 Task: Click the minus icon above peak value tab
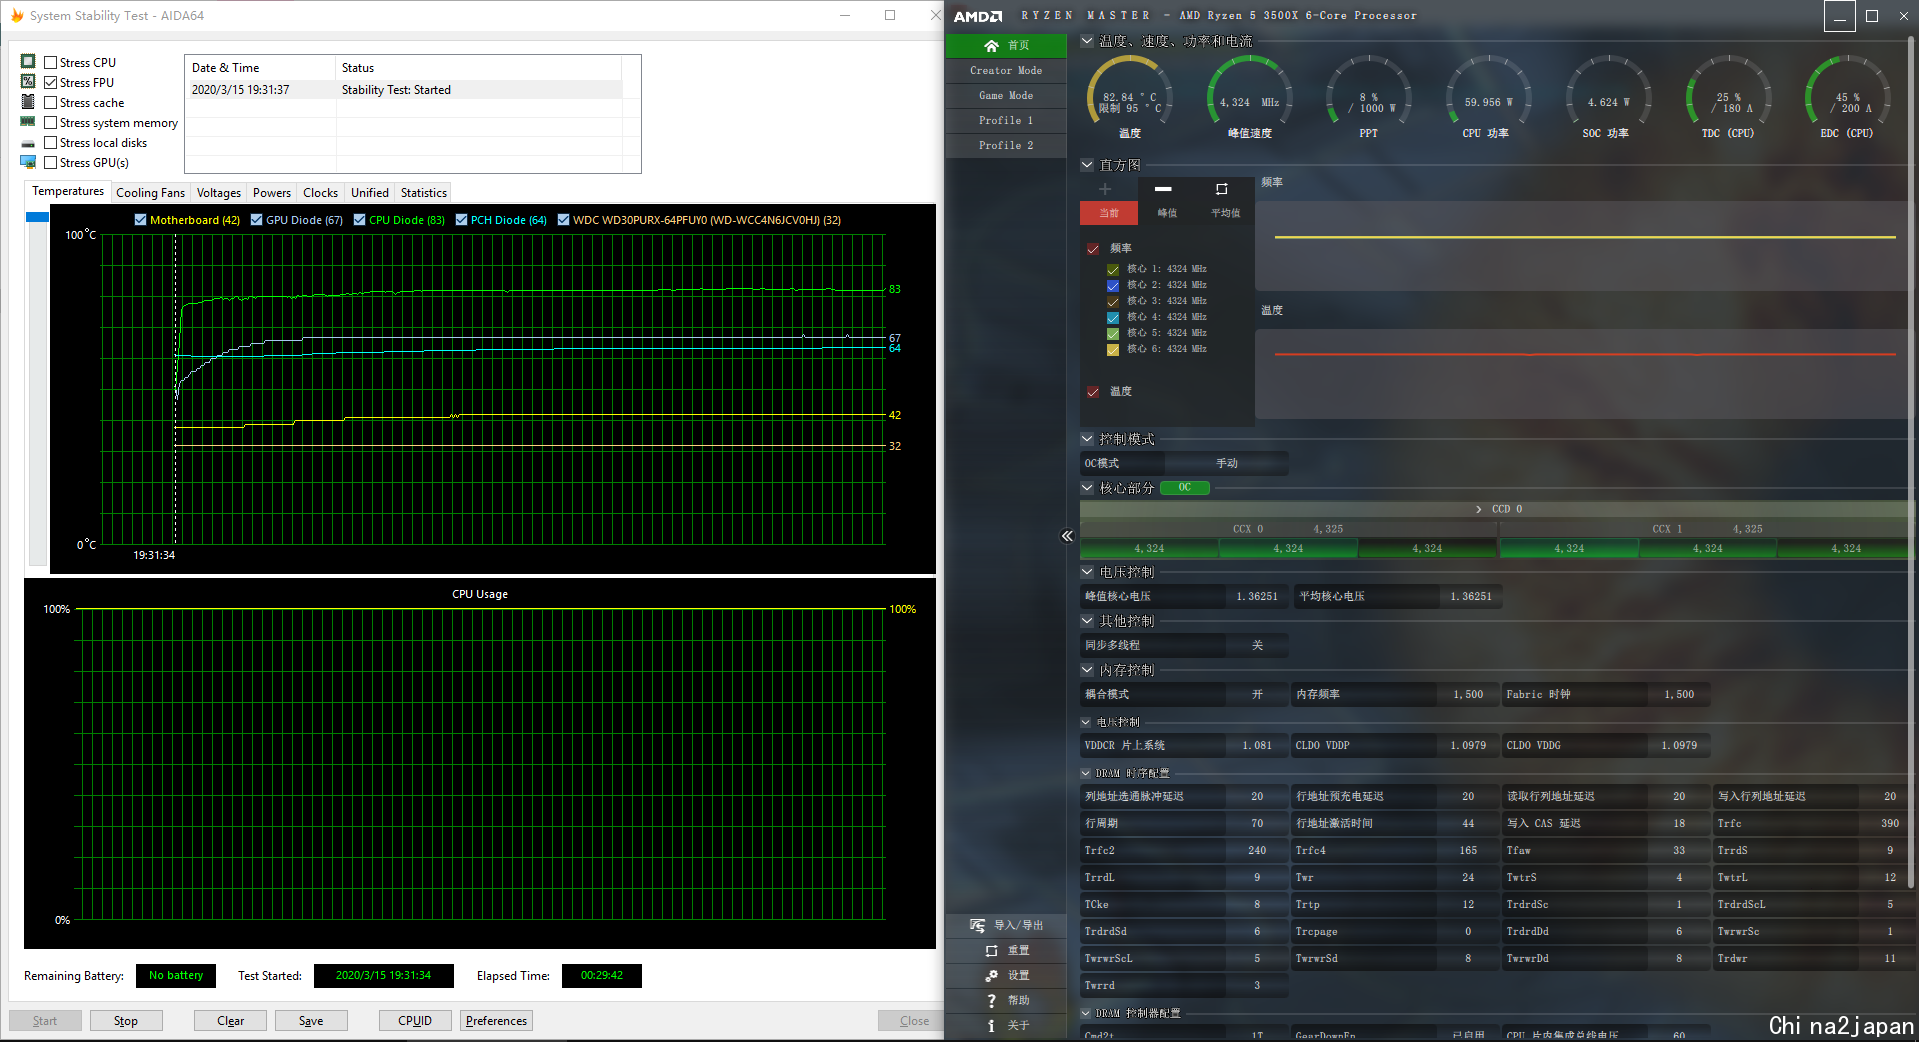(1163, 189)
